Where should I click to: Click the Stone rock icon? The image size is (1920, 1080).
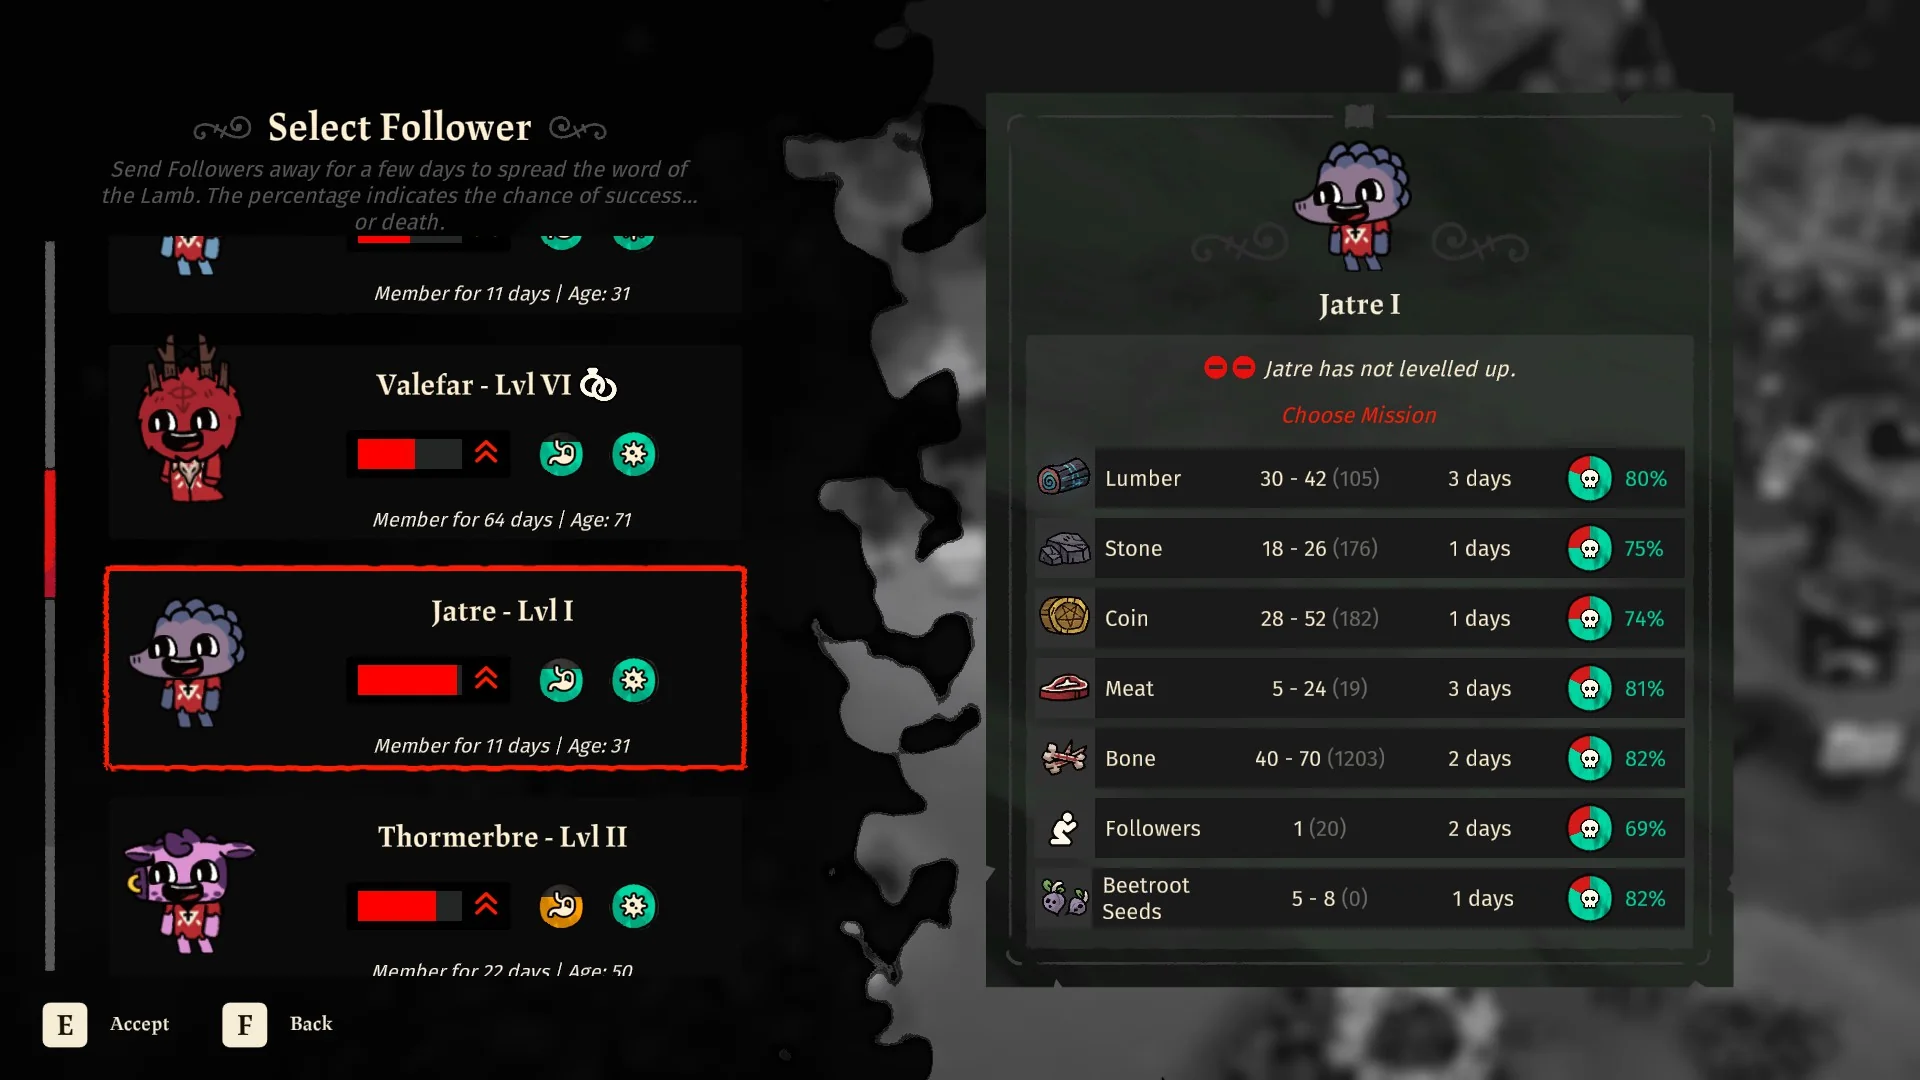(1063, 548)
